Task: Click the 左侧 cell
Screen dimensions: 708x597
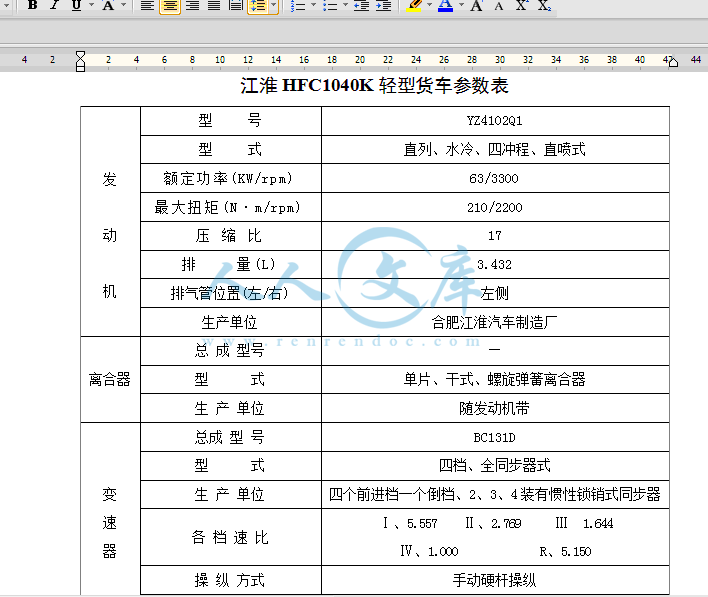Action: (495, 294)
